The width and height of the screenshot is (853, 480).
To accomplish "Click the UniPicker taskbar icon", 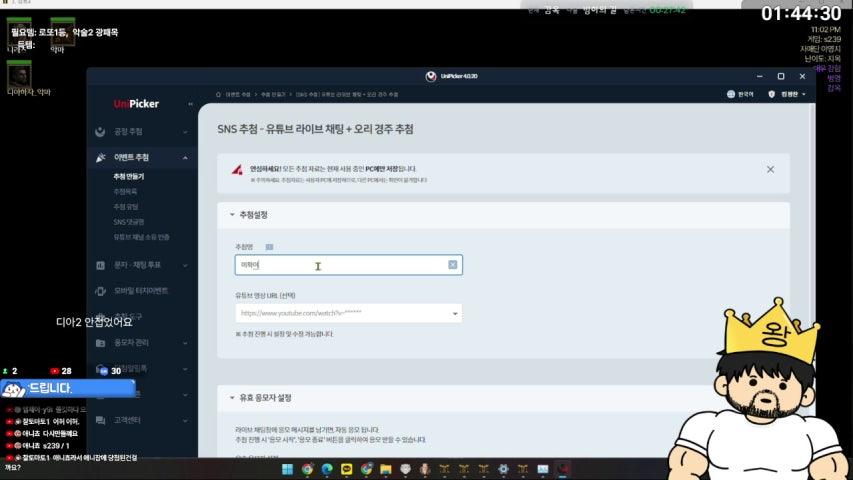I will (563, 469).
